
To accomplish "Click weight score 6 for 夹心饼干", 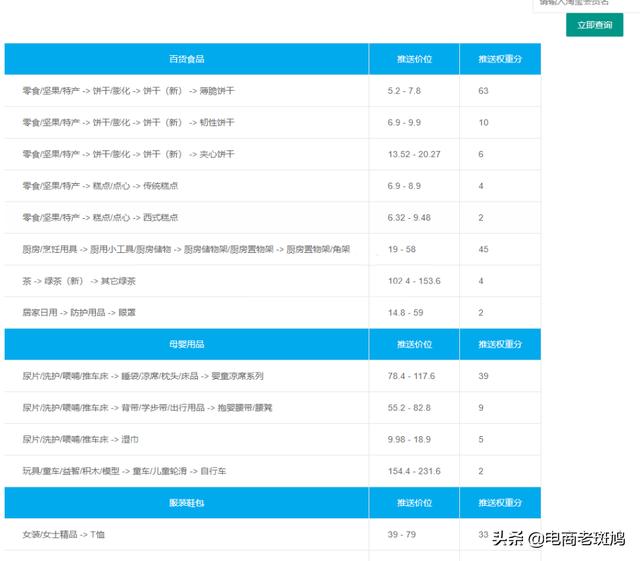I will [x=481, y=154].
